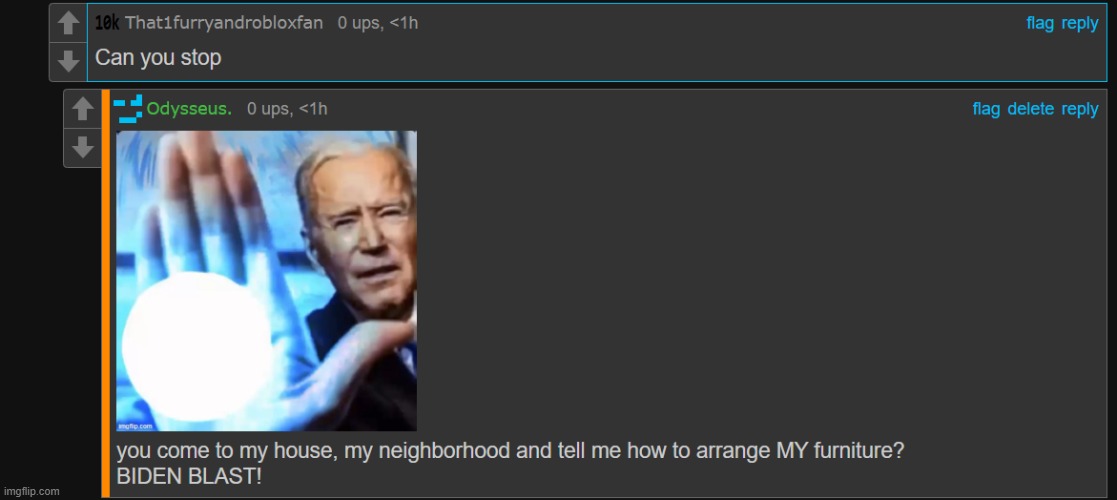1117x500 pixels.
Task: Open Odysseus. user profile
Action: pyautogui.click(x=189, y=109)
